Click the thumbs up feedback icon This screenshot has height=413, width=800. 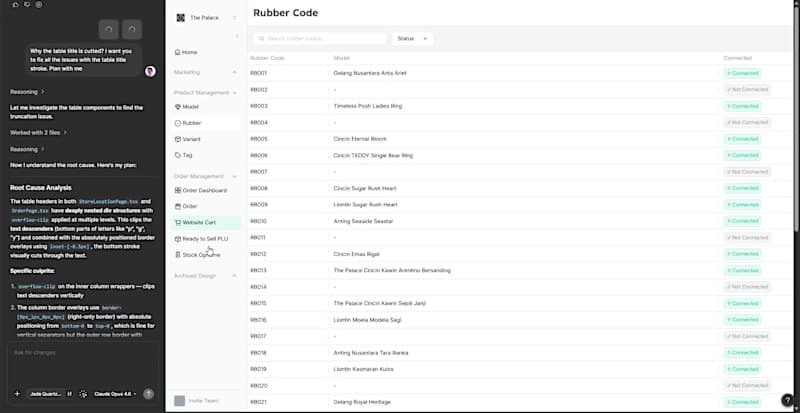pyautogui.click(x=15, y=5)
